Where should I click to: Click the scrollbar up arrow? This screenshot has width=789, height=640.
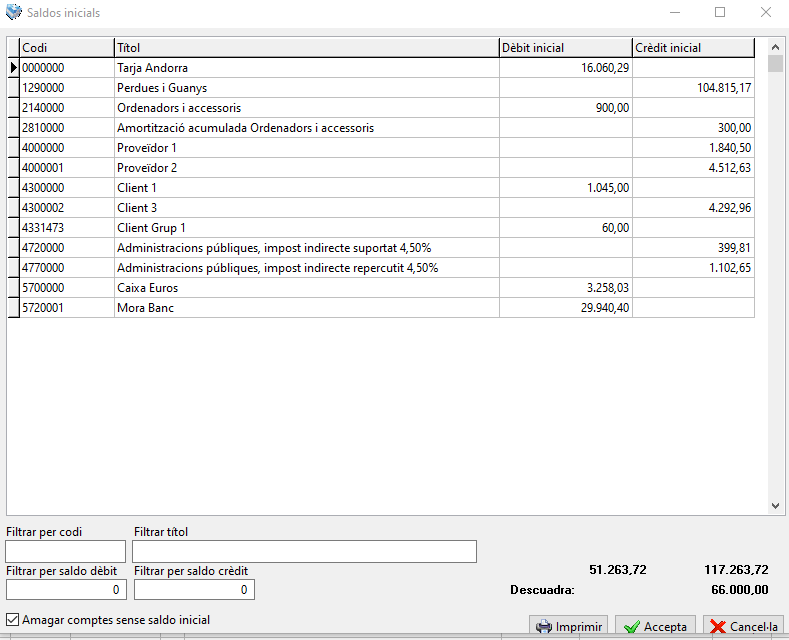tap(775, 47)
